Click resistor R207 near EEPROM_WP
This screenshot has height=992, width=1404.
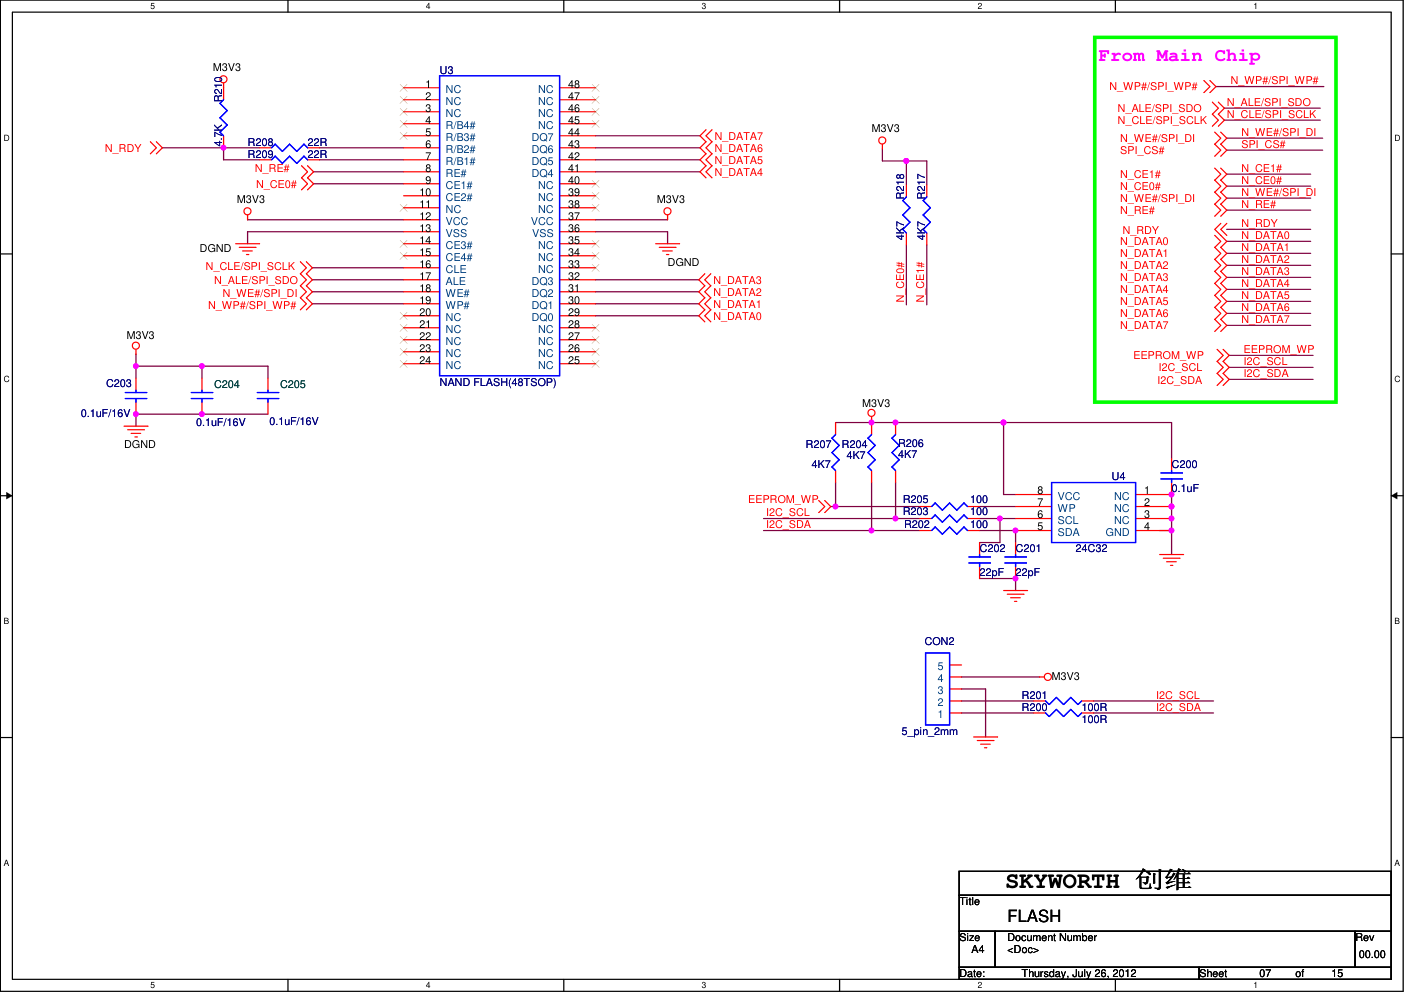click(835, 454)
